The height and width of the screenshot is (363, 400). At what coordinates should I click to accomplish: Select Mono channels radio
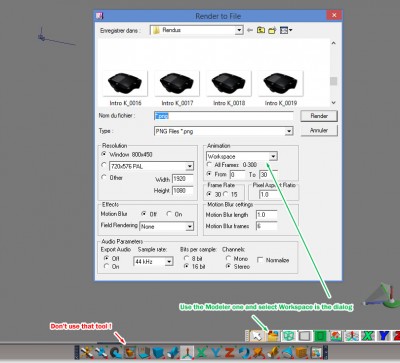point(229,258)
